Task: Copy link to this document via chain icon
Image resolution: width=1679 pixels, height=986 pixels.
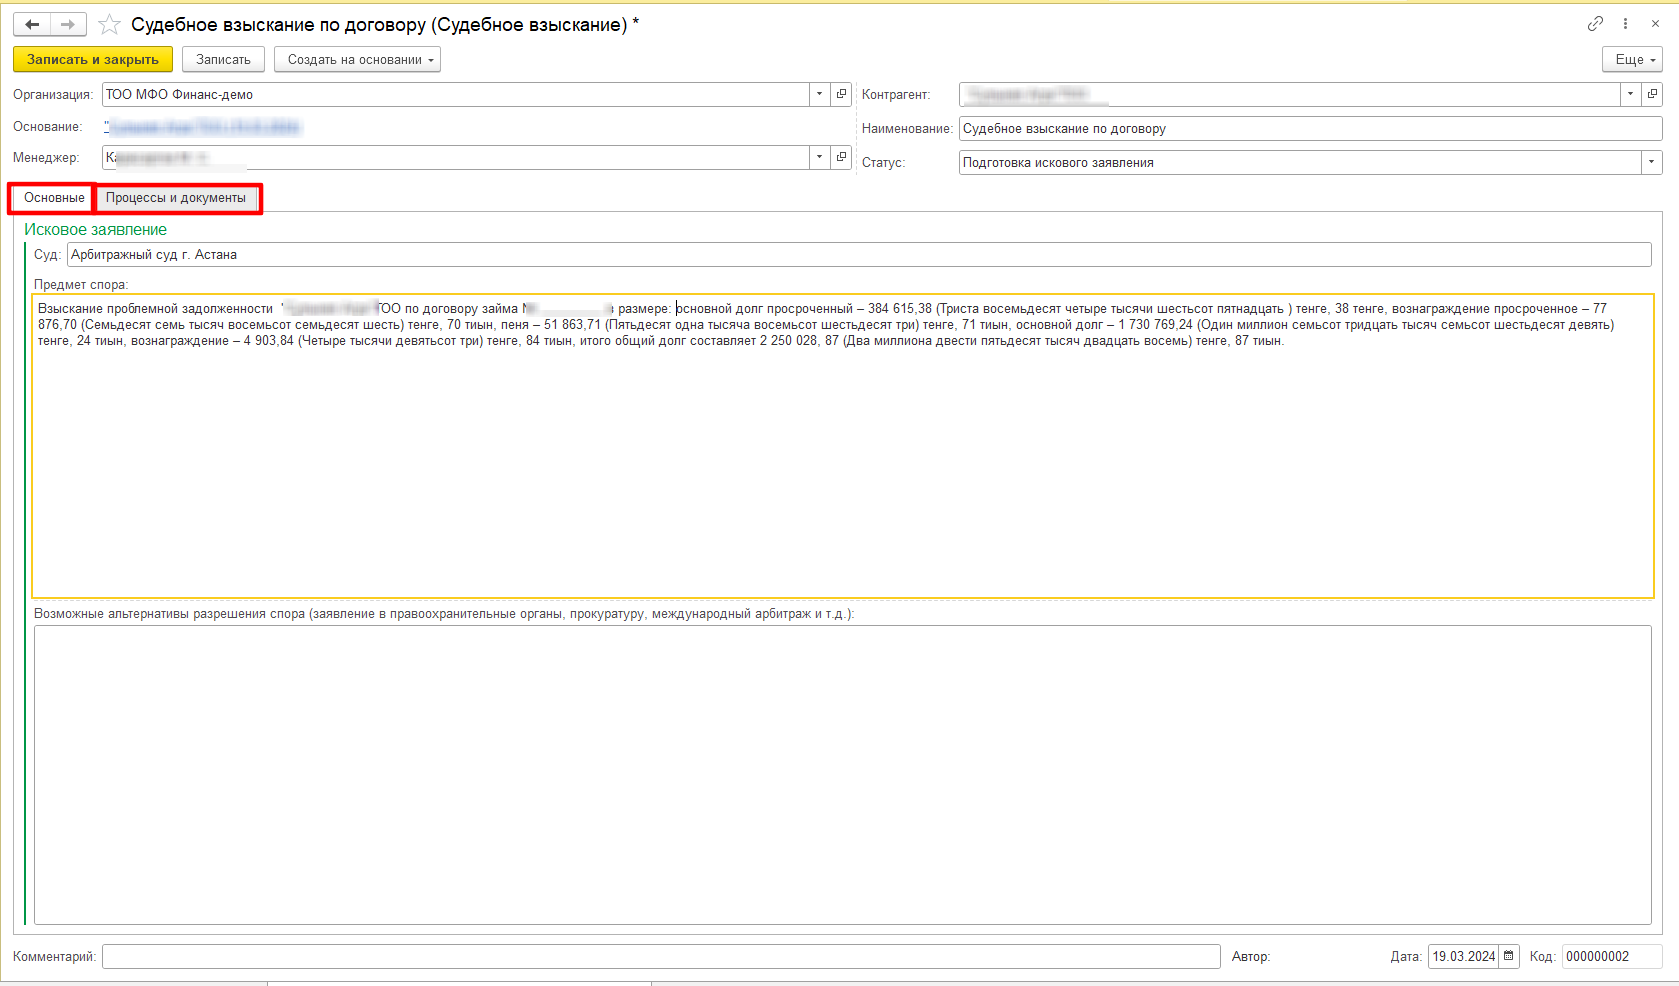Action: click(x=1595, y=24)
